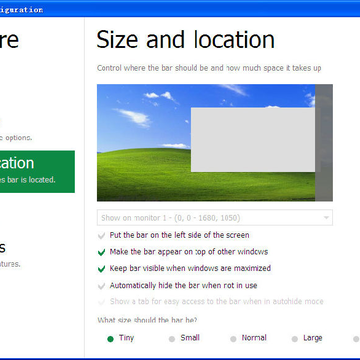Select the green Location tab in sidebar
Viewport: 360px width, 360px height.
[x=37, y=172]
